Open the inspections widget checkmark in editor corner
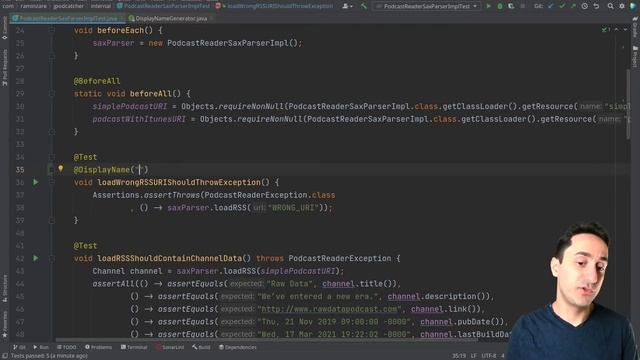Image resolution: width=640 pixels, height=360 pixels. click(606, 30)
